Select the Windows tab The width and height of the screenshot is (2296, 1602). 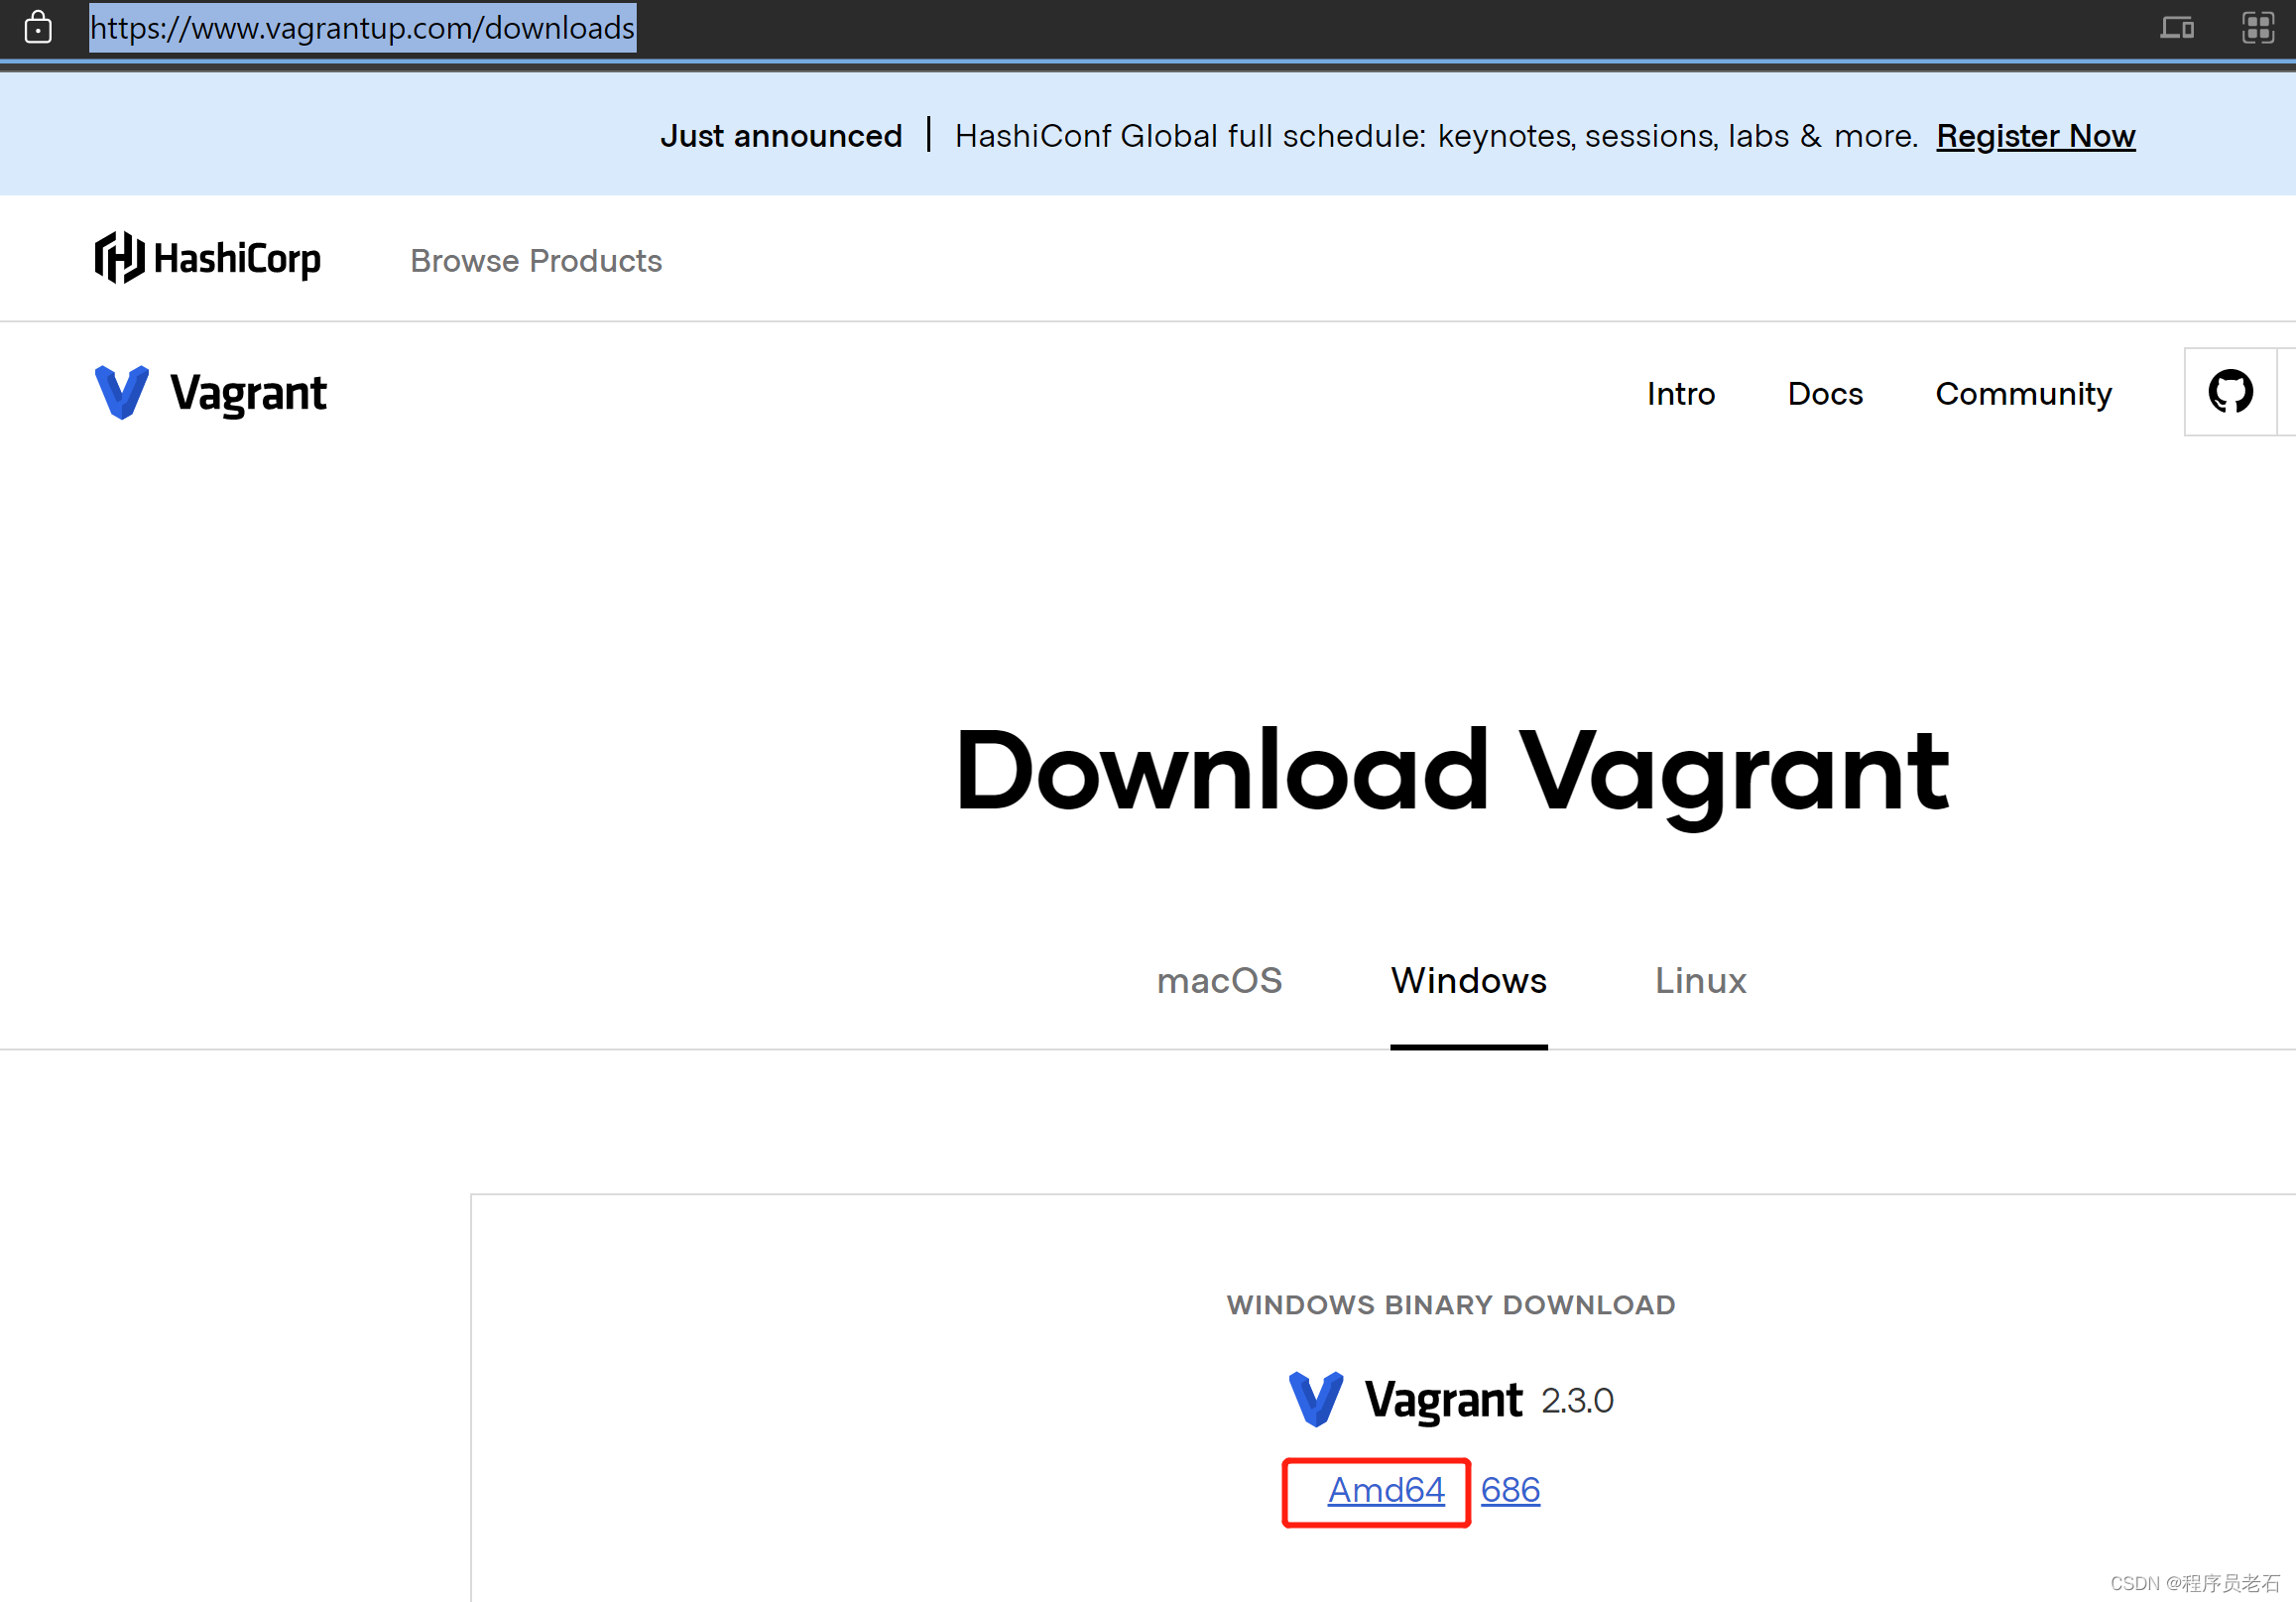coord(1468,980)
